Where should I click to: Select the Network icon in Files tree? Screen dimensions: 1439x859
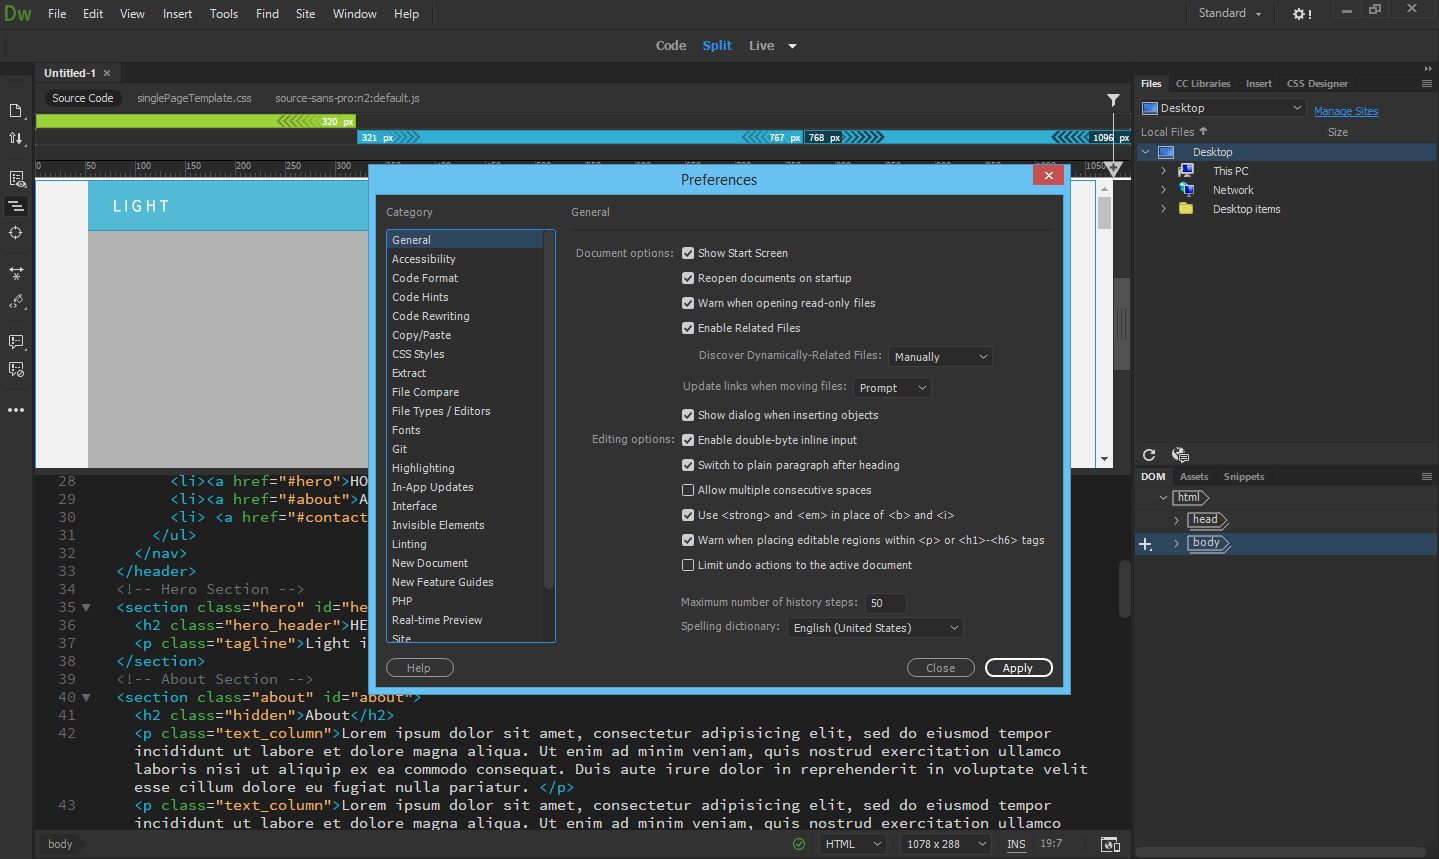point(1187,190)
